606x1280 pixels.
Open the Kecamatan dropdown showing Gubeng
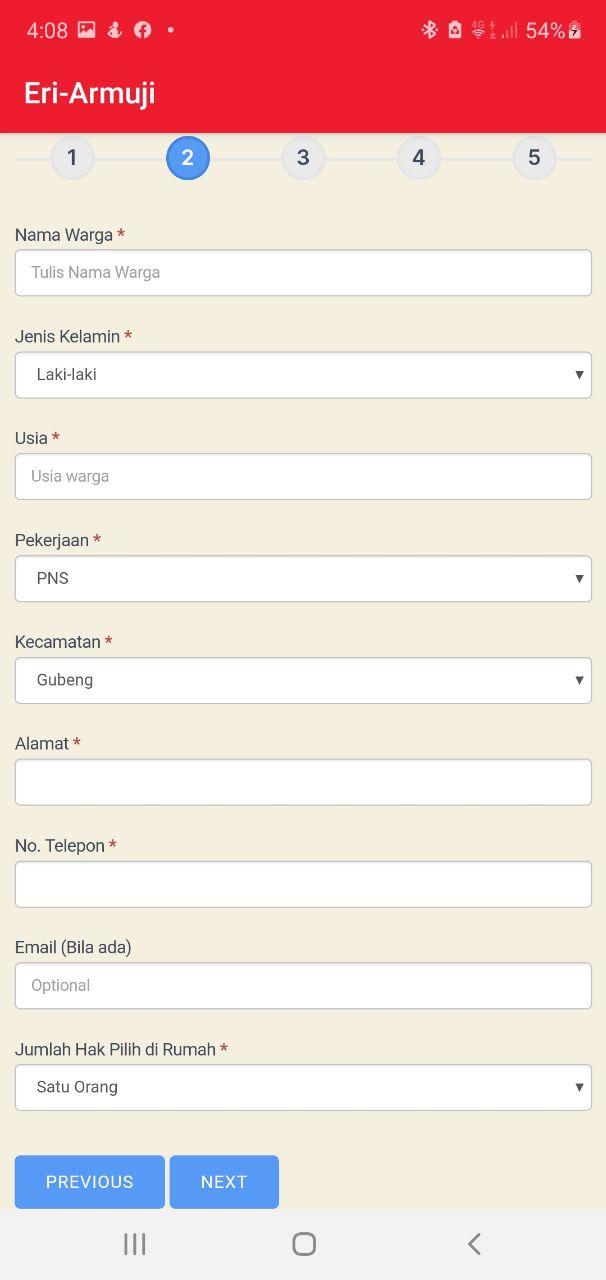click(303, 680)
